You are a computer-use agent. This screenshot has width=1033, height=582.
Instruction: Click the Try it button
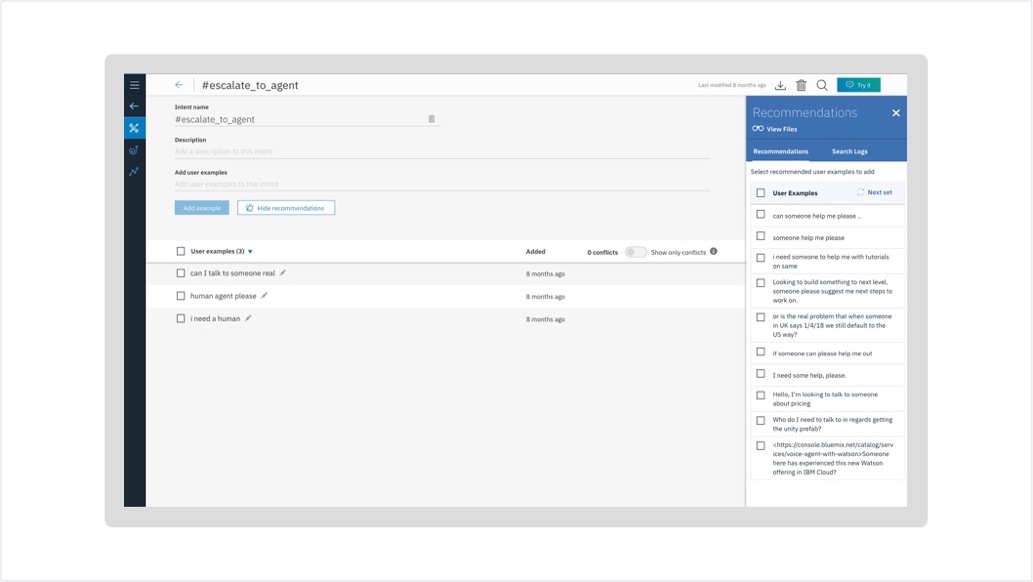click(x=858, y=85)
